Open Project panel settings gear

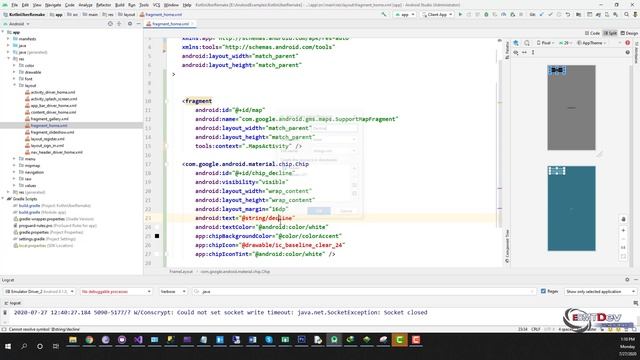[130, 24]
